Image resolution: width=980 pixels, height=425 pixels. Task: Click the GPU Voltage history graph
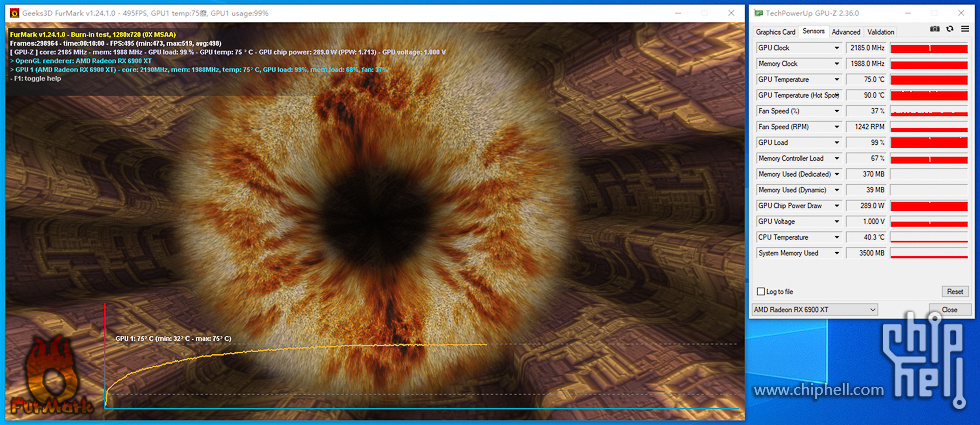tap(929, 221)
